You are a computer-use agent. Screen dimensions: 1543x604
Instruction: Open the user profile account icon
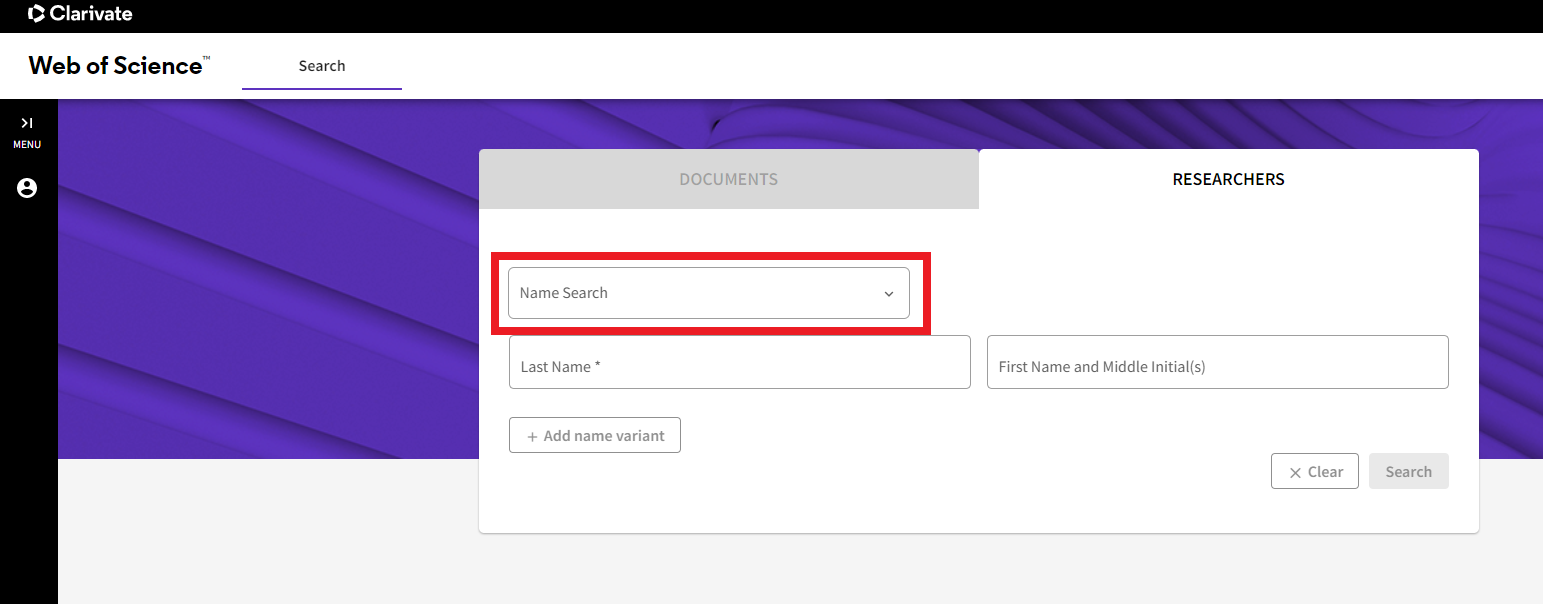click(27, 188)
